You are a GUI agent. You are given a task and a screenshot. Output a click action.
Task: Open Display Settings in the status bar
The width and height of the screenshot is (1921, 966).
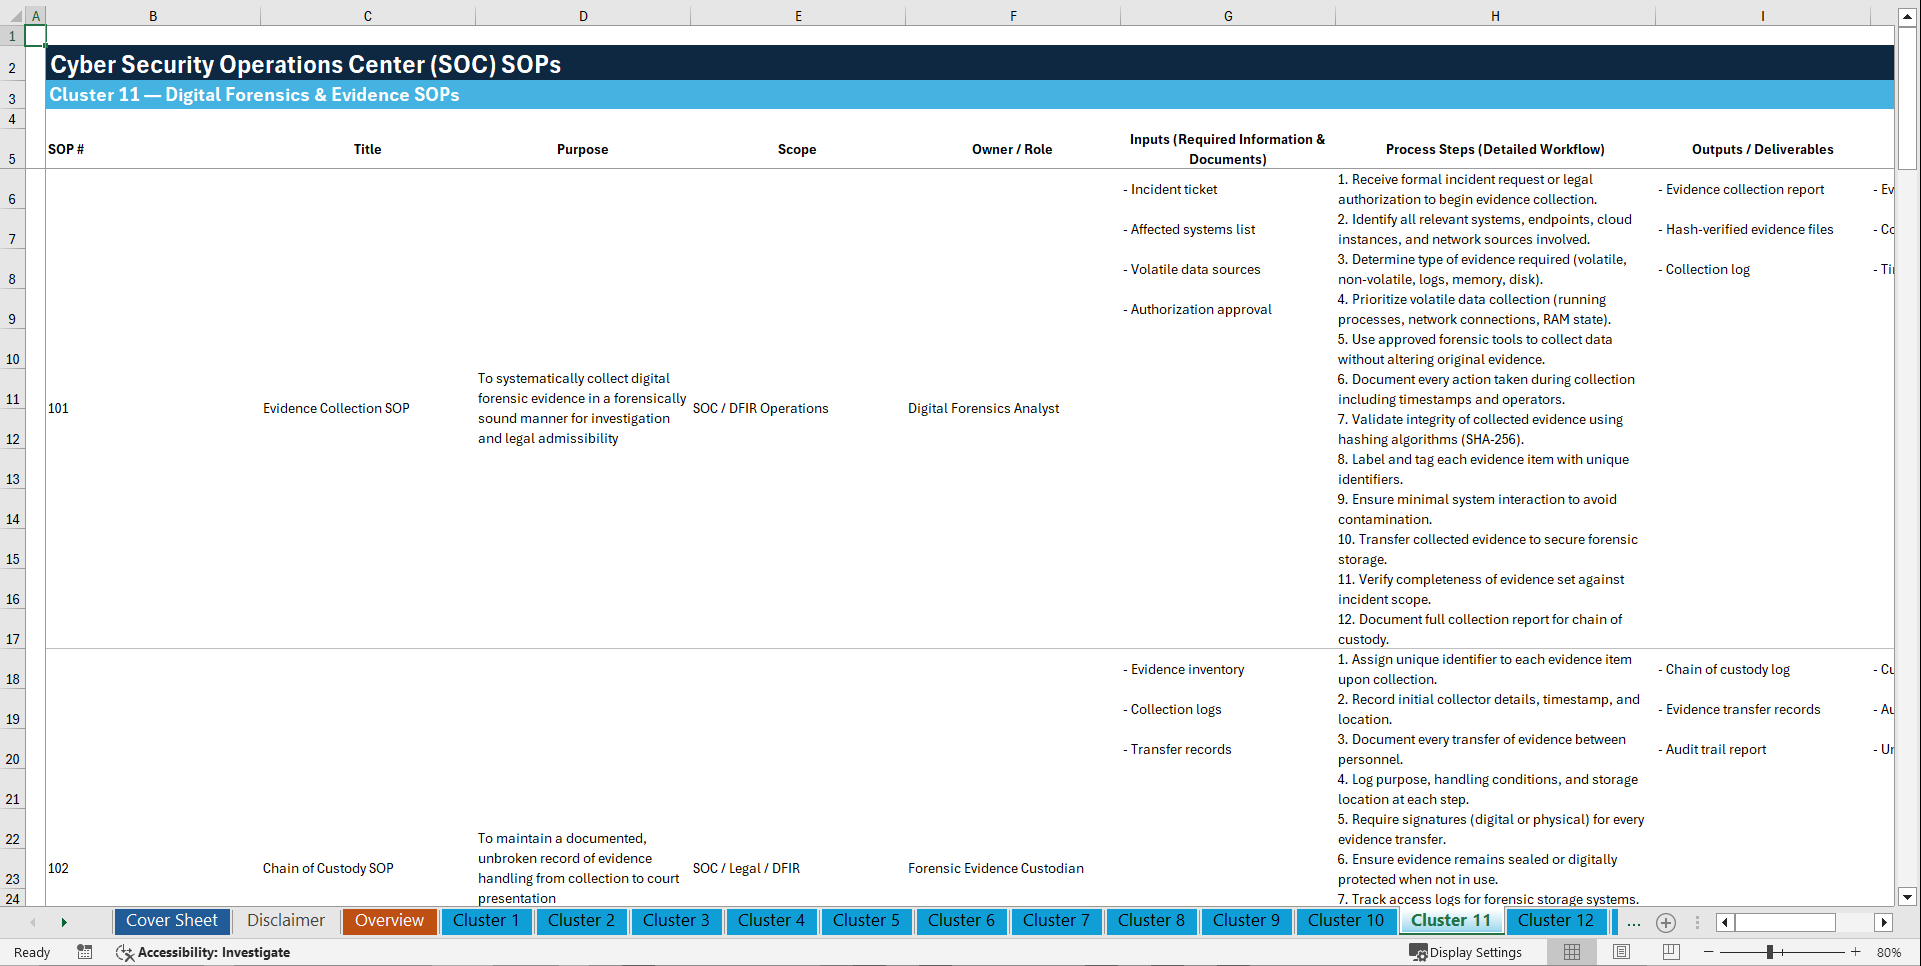(1465, 952)
